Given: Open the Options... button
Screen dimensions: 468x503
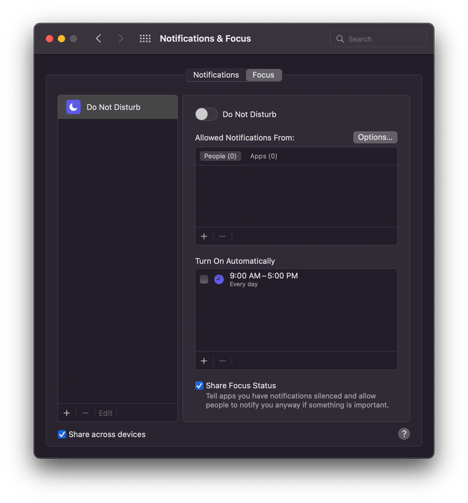Looking at the screenshot, I should tap(375, 137).
